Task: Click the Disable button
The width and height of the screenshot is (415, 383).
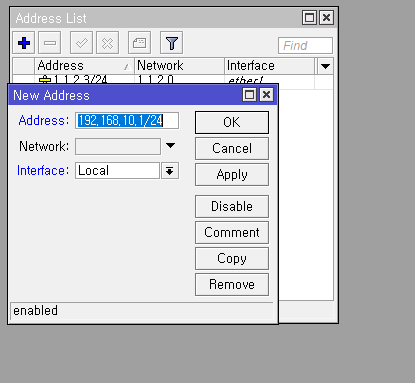Action: [x=232, y=206]
